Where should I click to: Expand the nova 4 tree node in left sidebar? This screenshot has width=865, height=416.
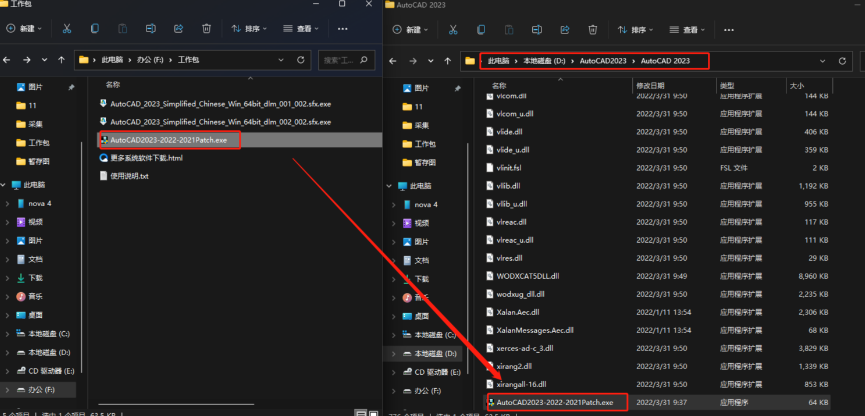point(7,204)
